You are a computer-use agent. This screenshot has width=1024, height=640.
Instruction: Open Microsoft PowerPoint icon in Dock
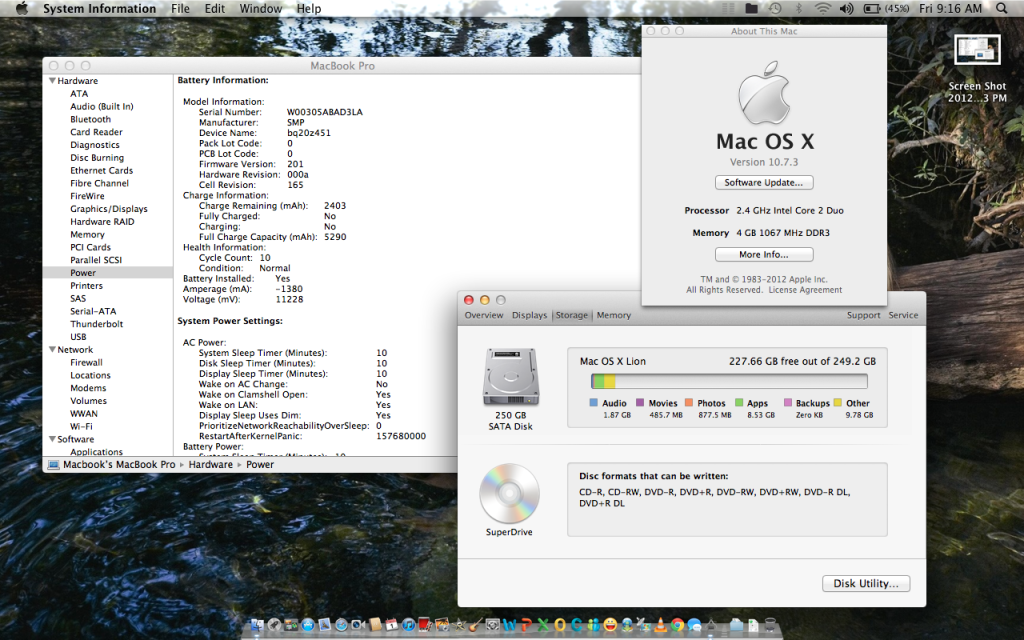click(526, 625)
